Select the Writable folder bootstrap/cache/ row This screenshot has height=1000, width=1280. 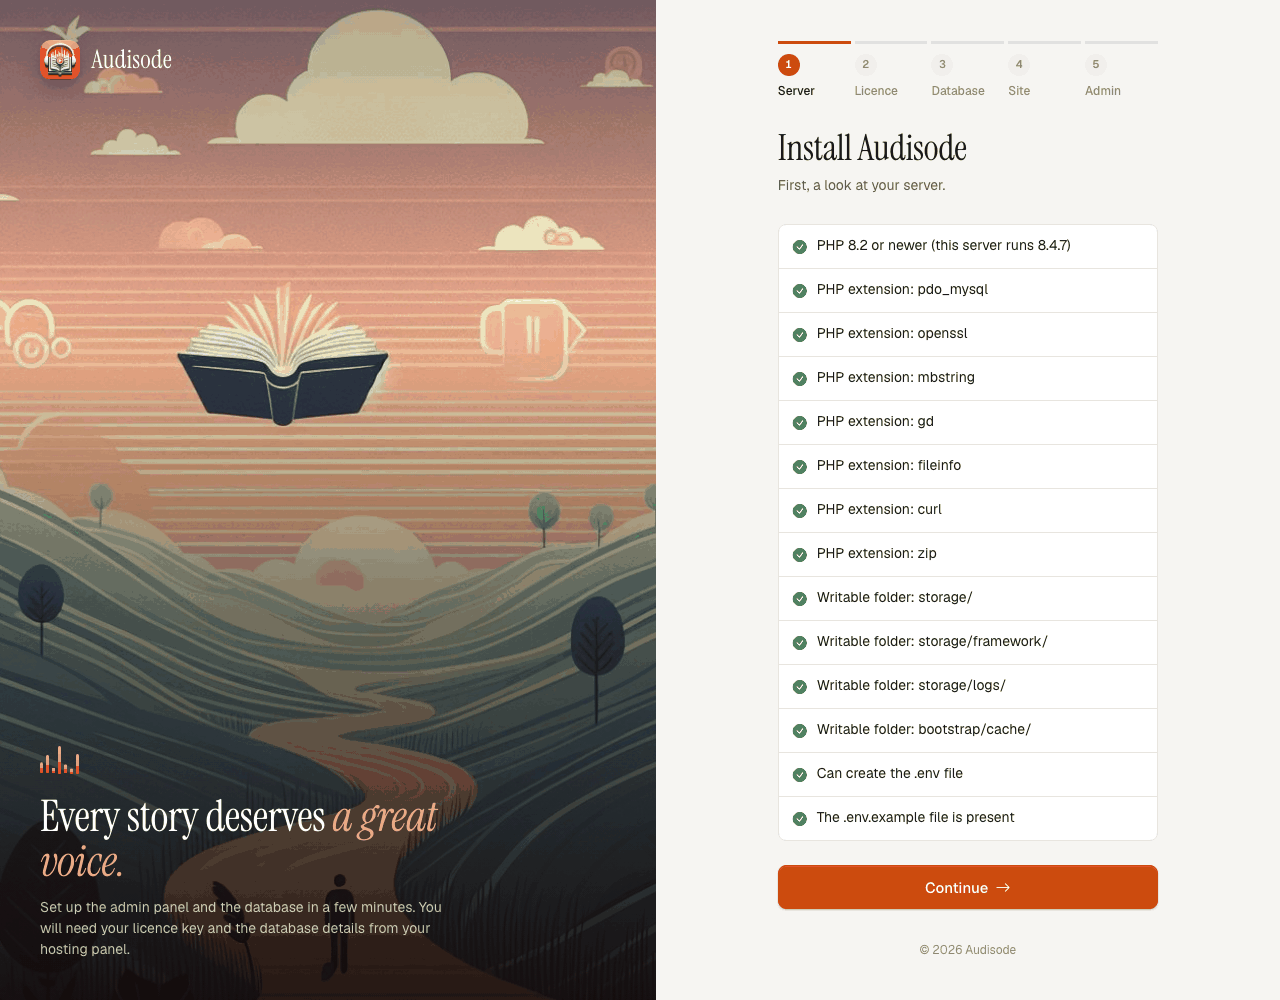coord(968,730)
